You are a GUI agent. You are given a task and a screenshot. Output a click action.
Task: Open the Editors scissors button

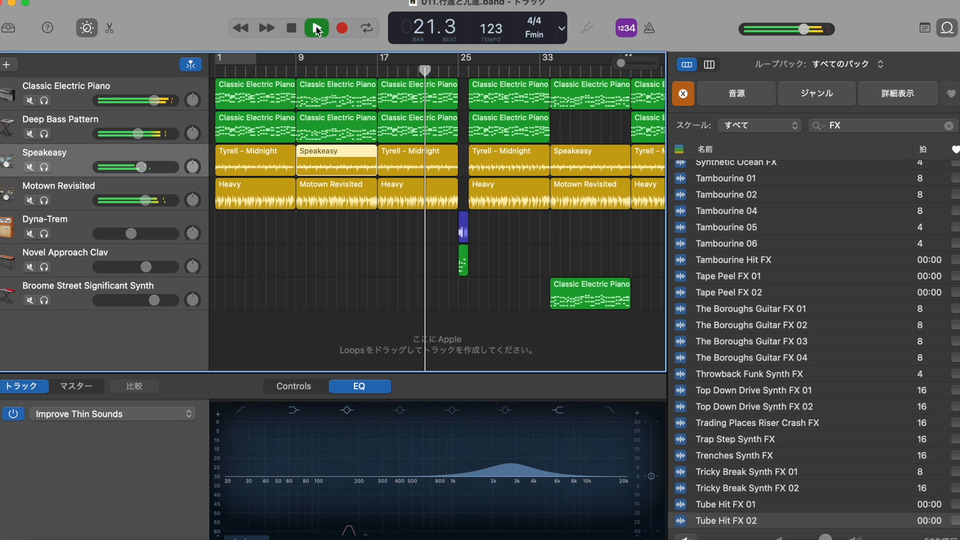[110, 28]
